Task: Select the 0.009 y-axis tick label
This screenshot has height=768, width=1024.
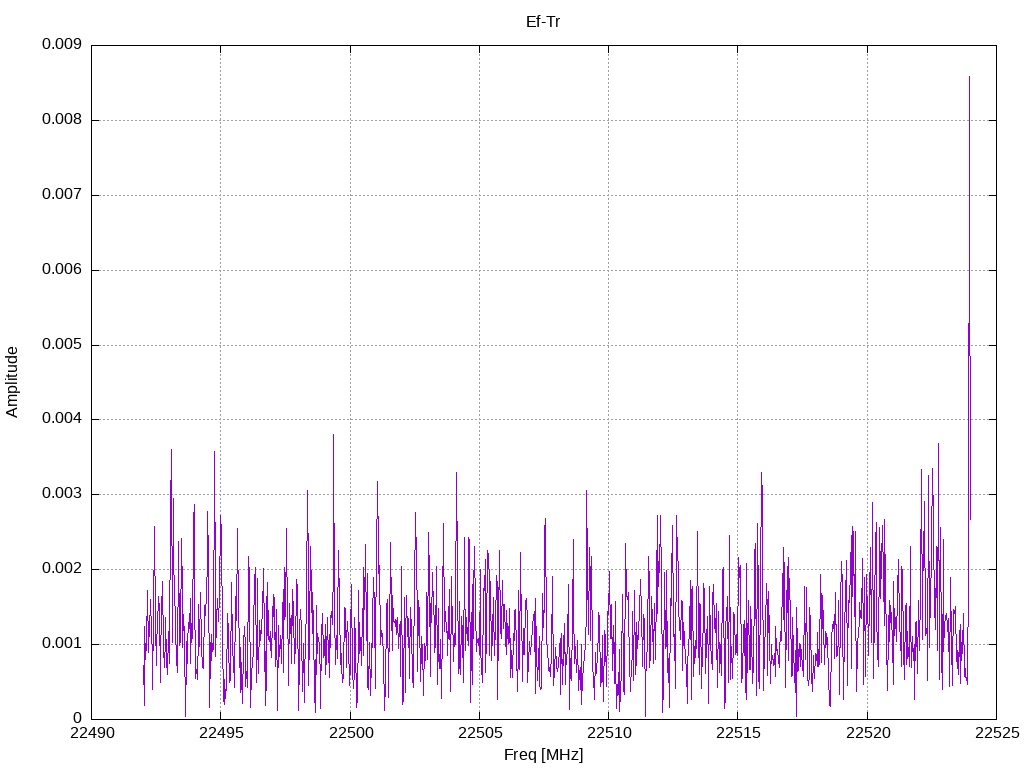Action: (x=61, y=45)
